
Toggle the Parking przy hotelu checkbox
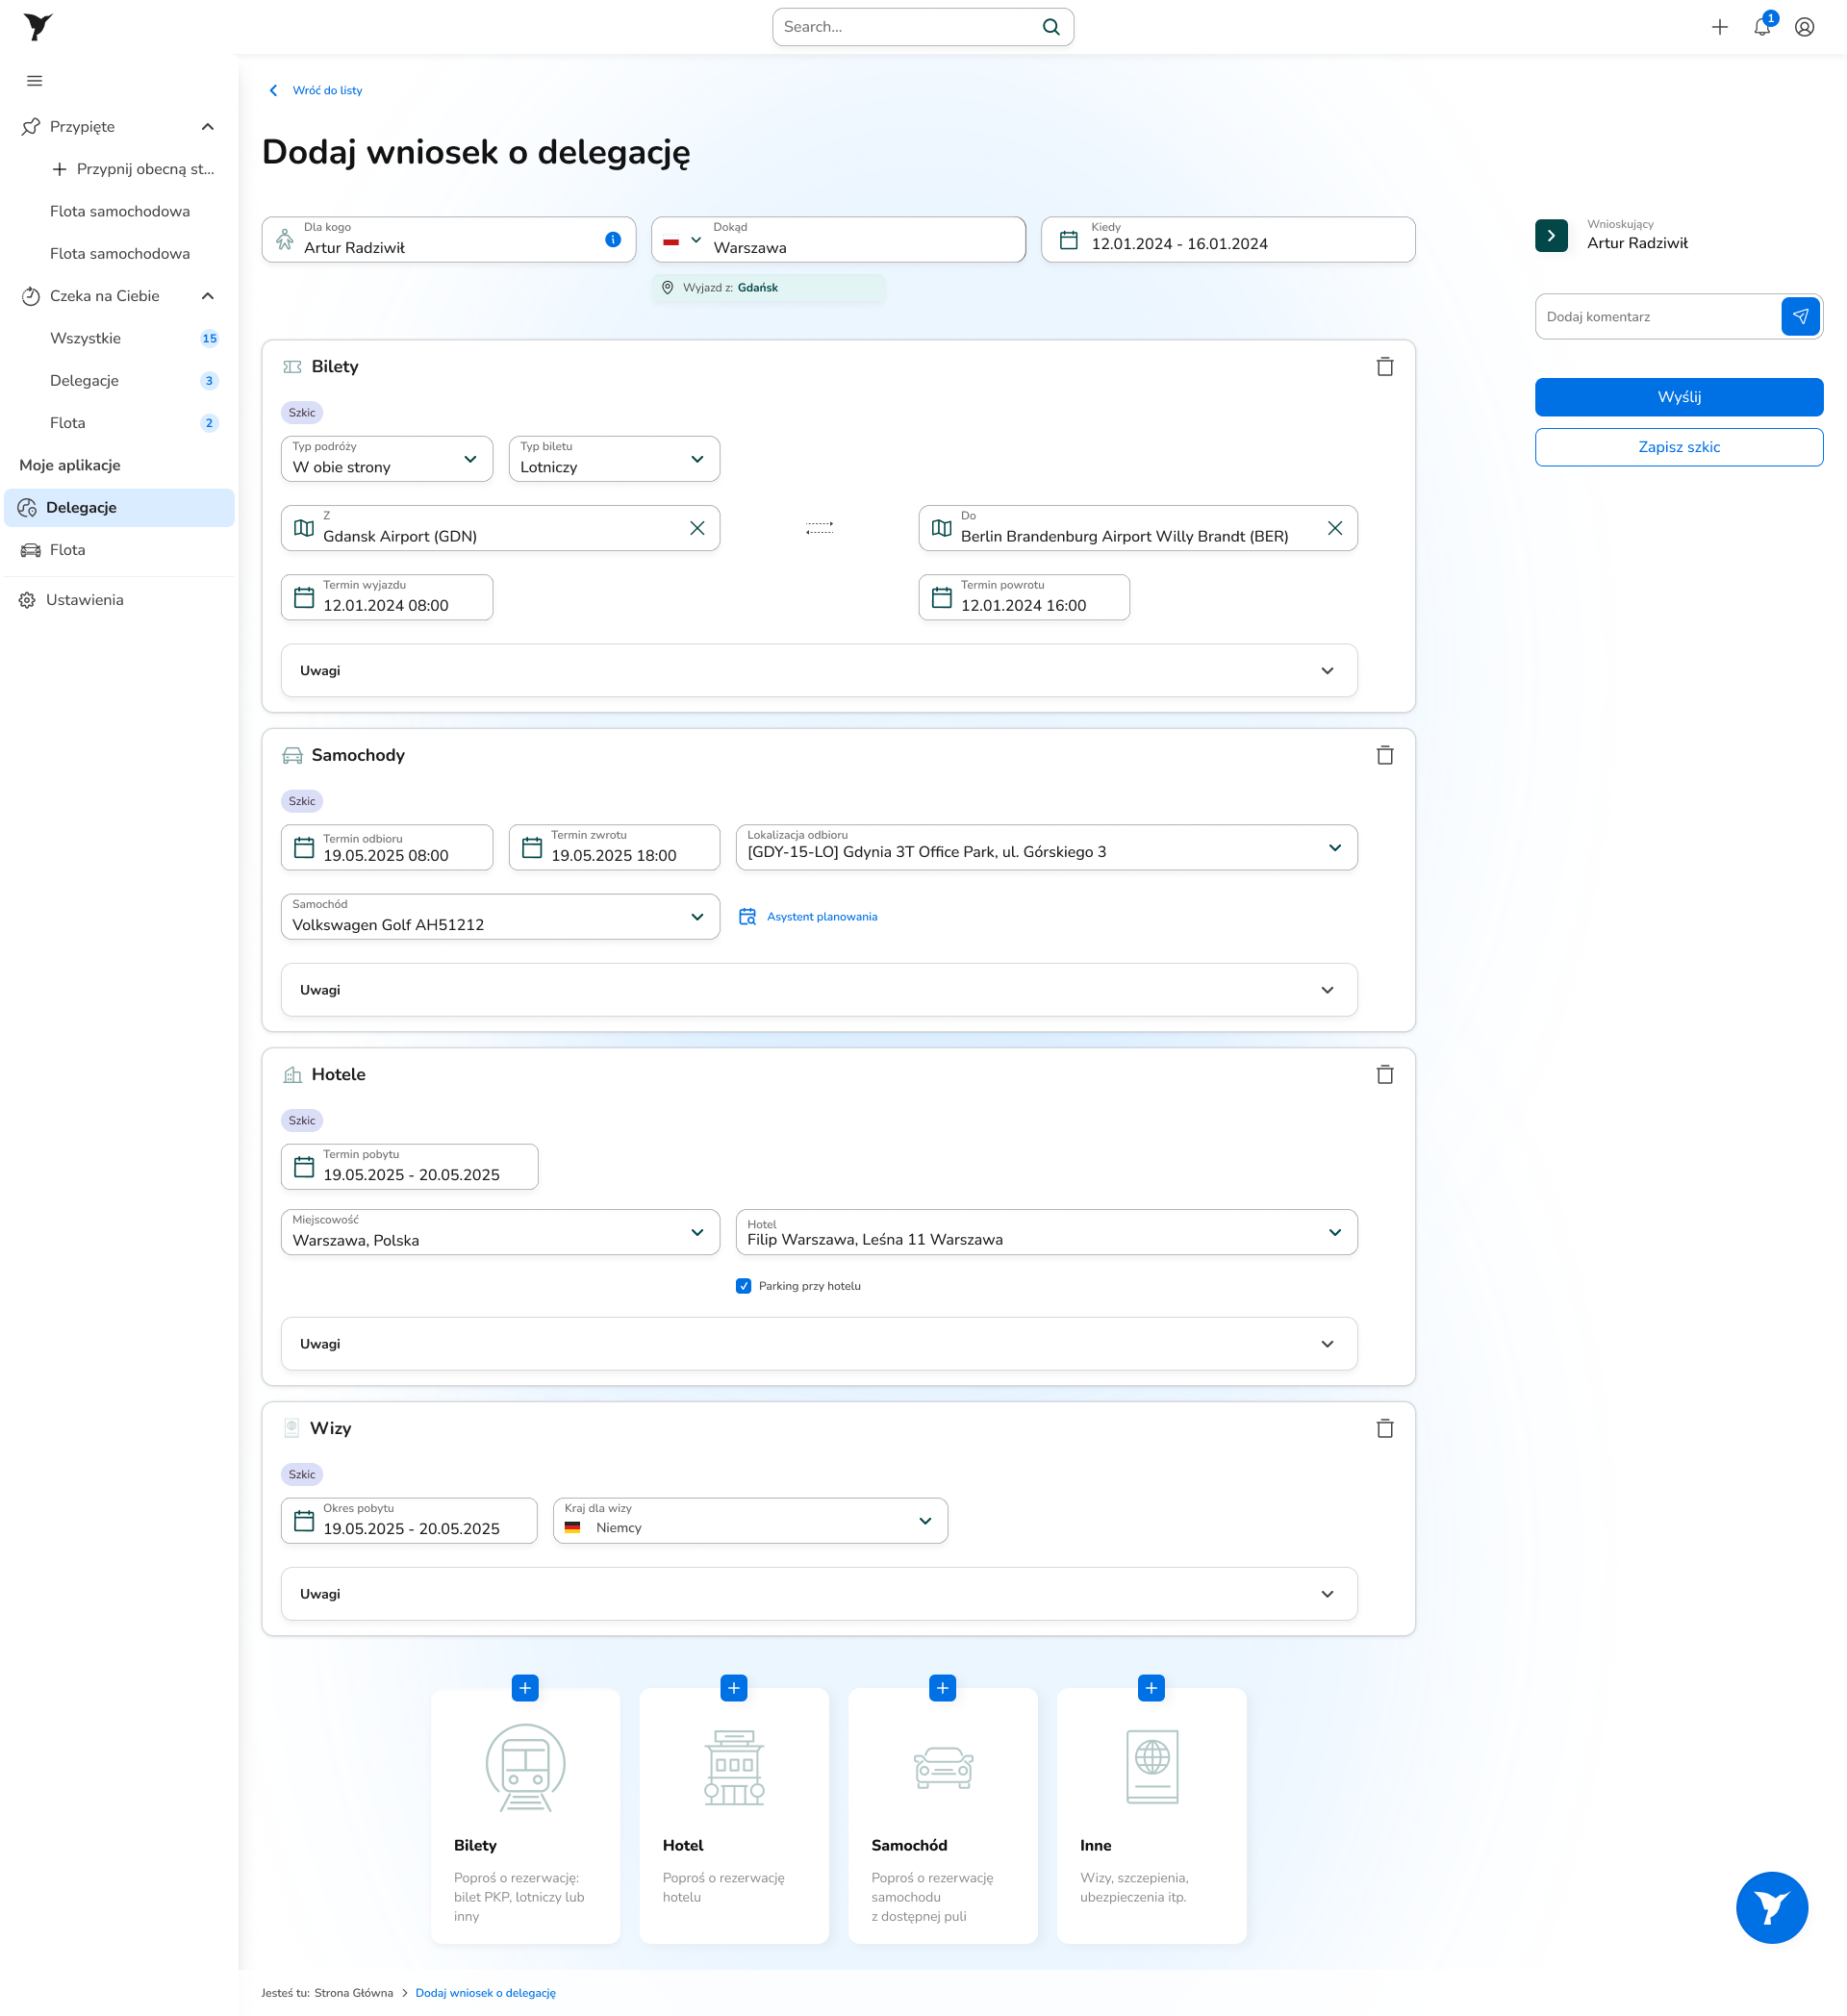[x=743, y=1286]
